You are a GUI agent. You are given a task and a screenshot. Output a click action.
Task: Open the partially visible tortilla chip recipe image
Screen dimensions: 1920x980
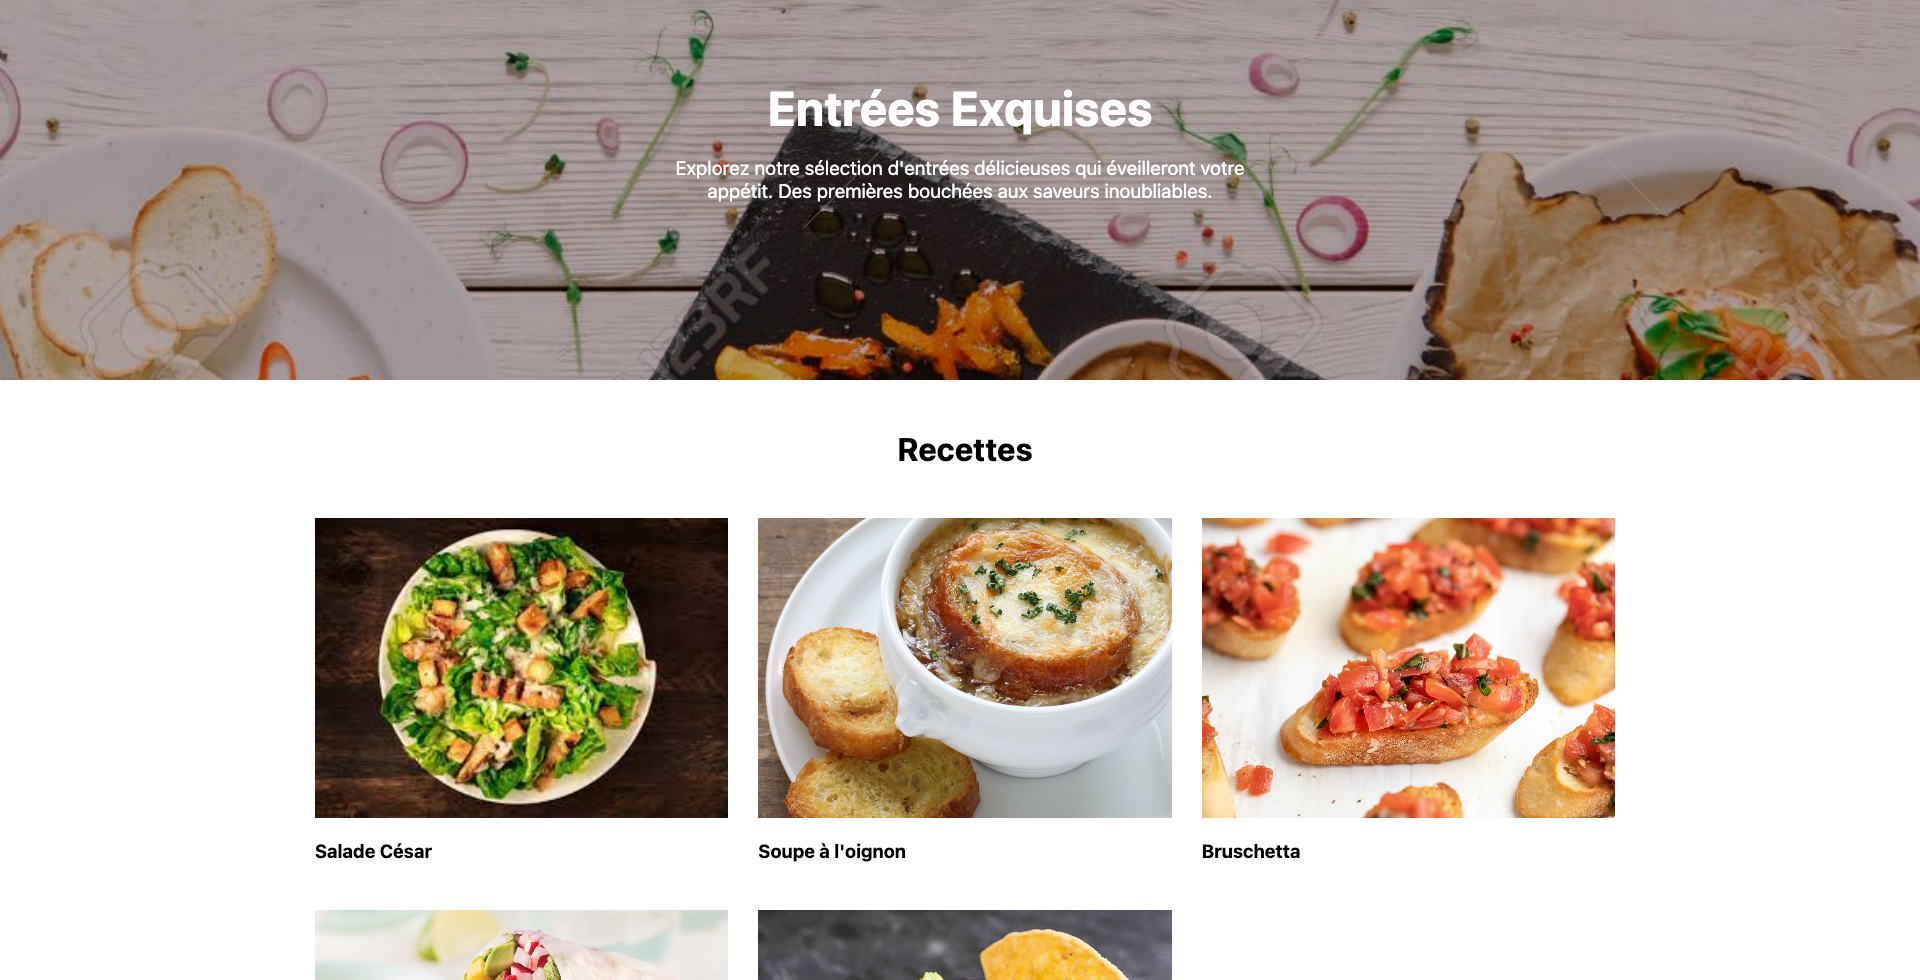(x=964, y=945)
